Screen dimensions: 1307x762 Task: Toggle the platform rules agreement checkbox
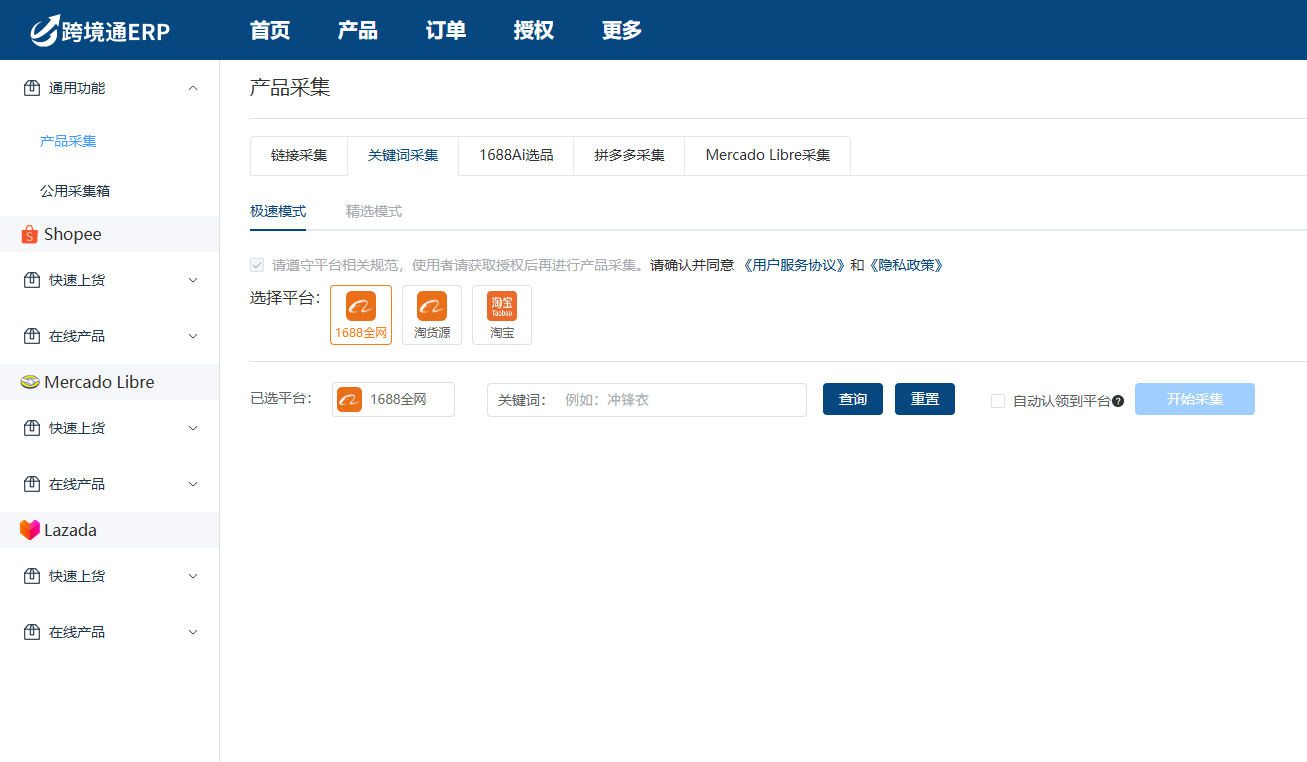pyautogui.click(x=257, y=265)
